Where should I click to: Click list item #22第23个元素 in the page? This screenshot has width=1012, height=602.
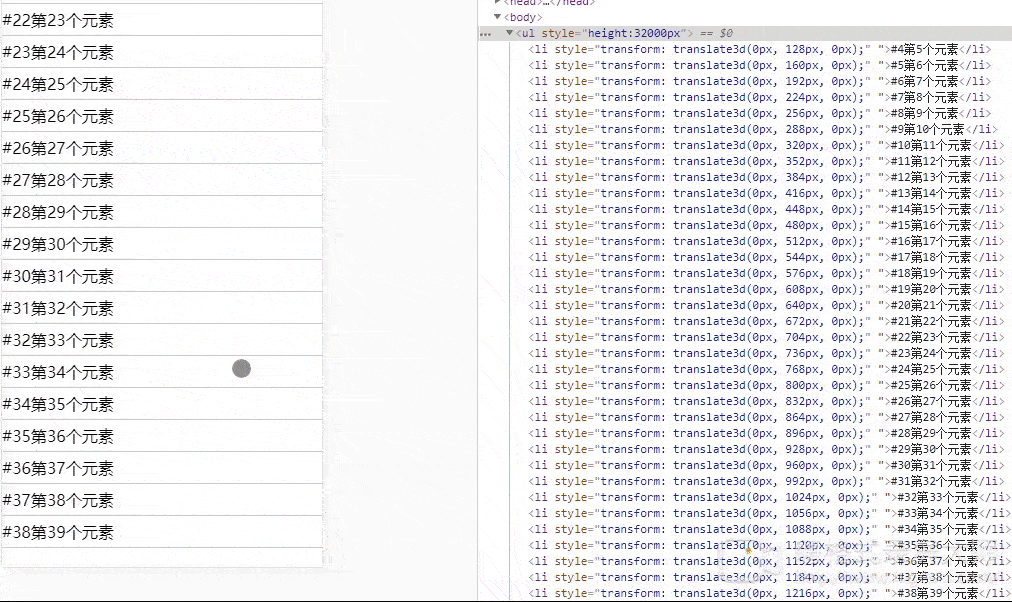[160, 20]
